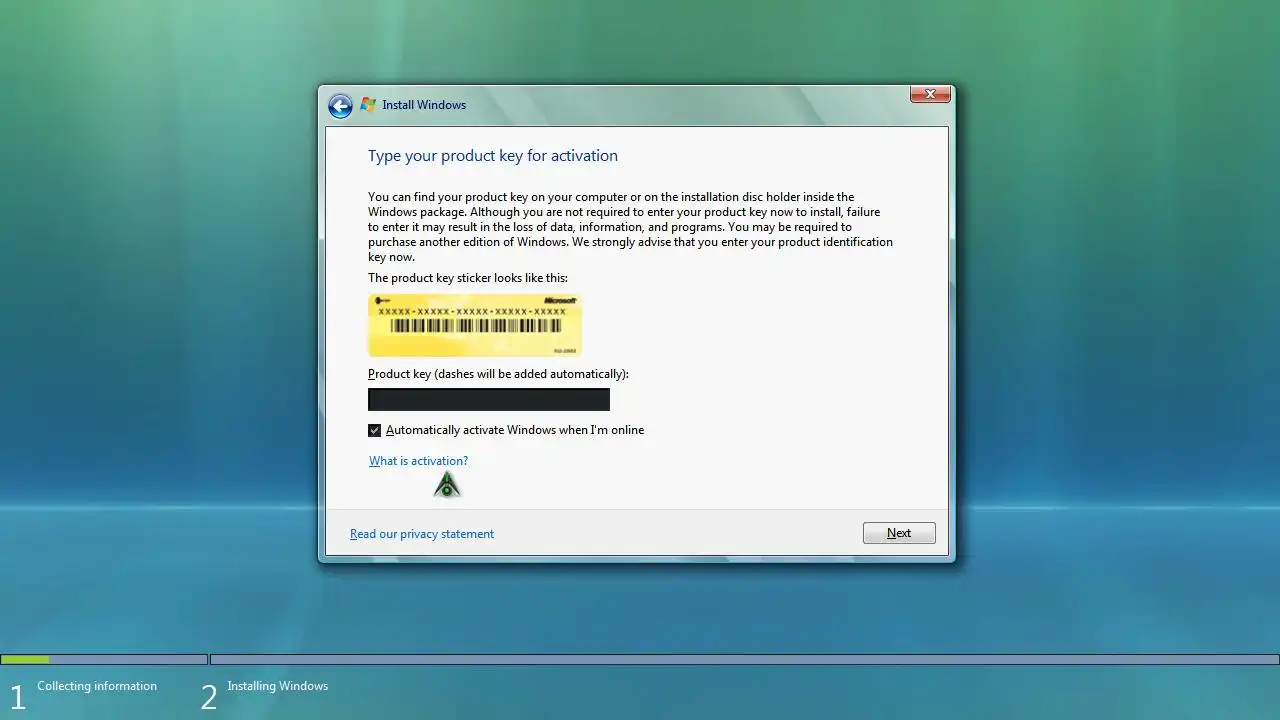Click the Installing Windows step label
The width and height of the screenshot is (1280, 720).
[278, 686]
